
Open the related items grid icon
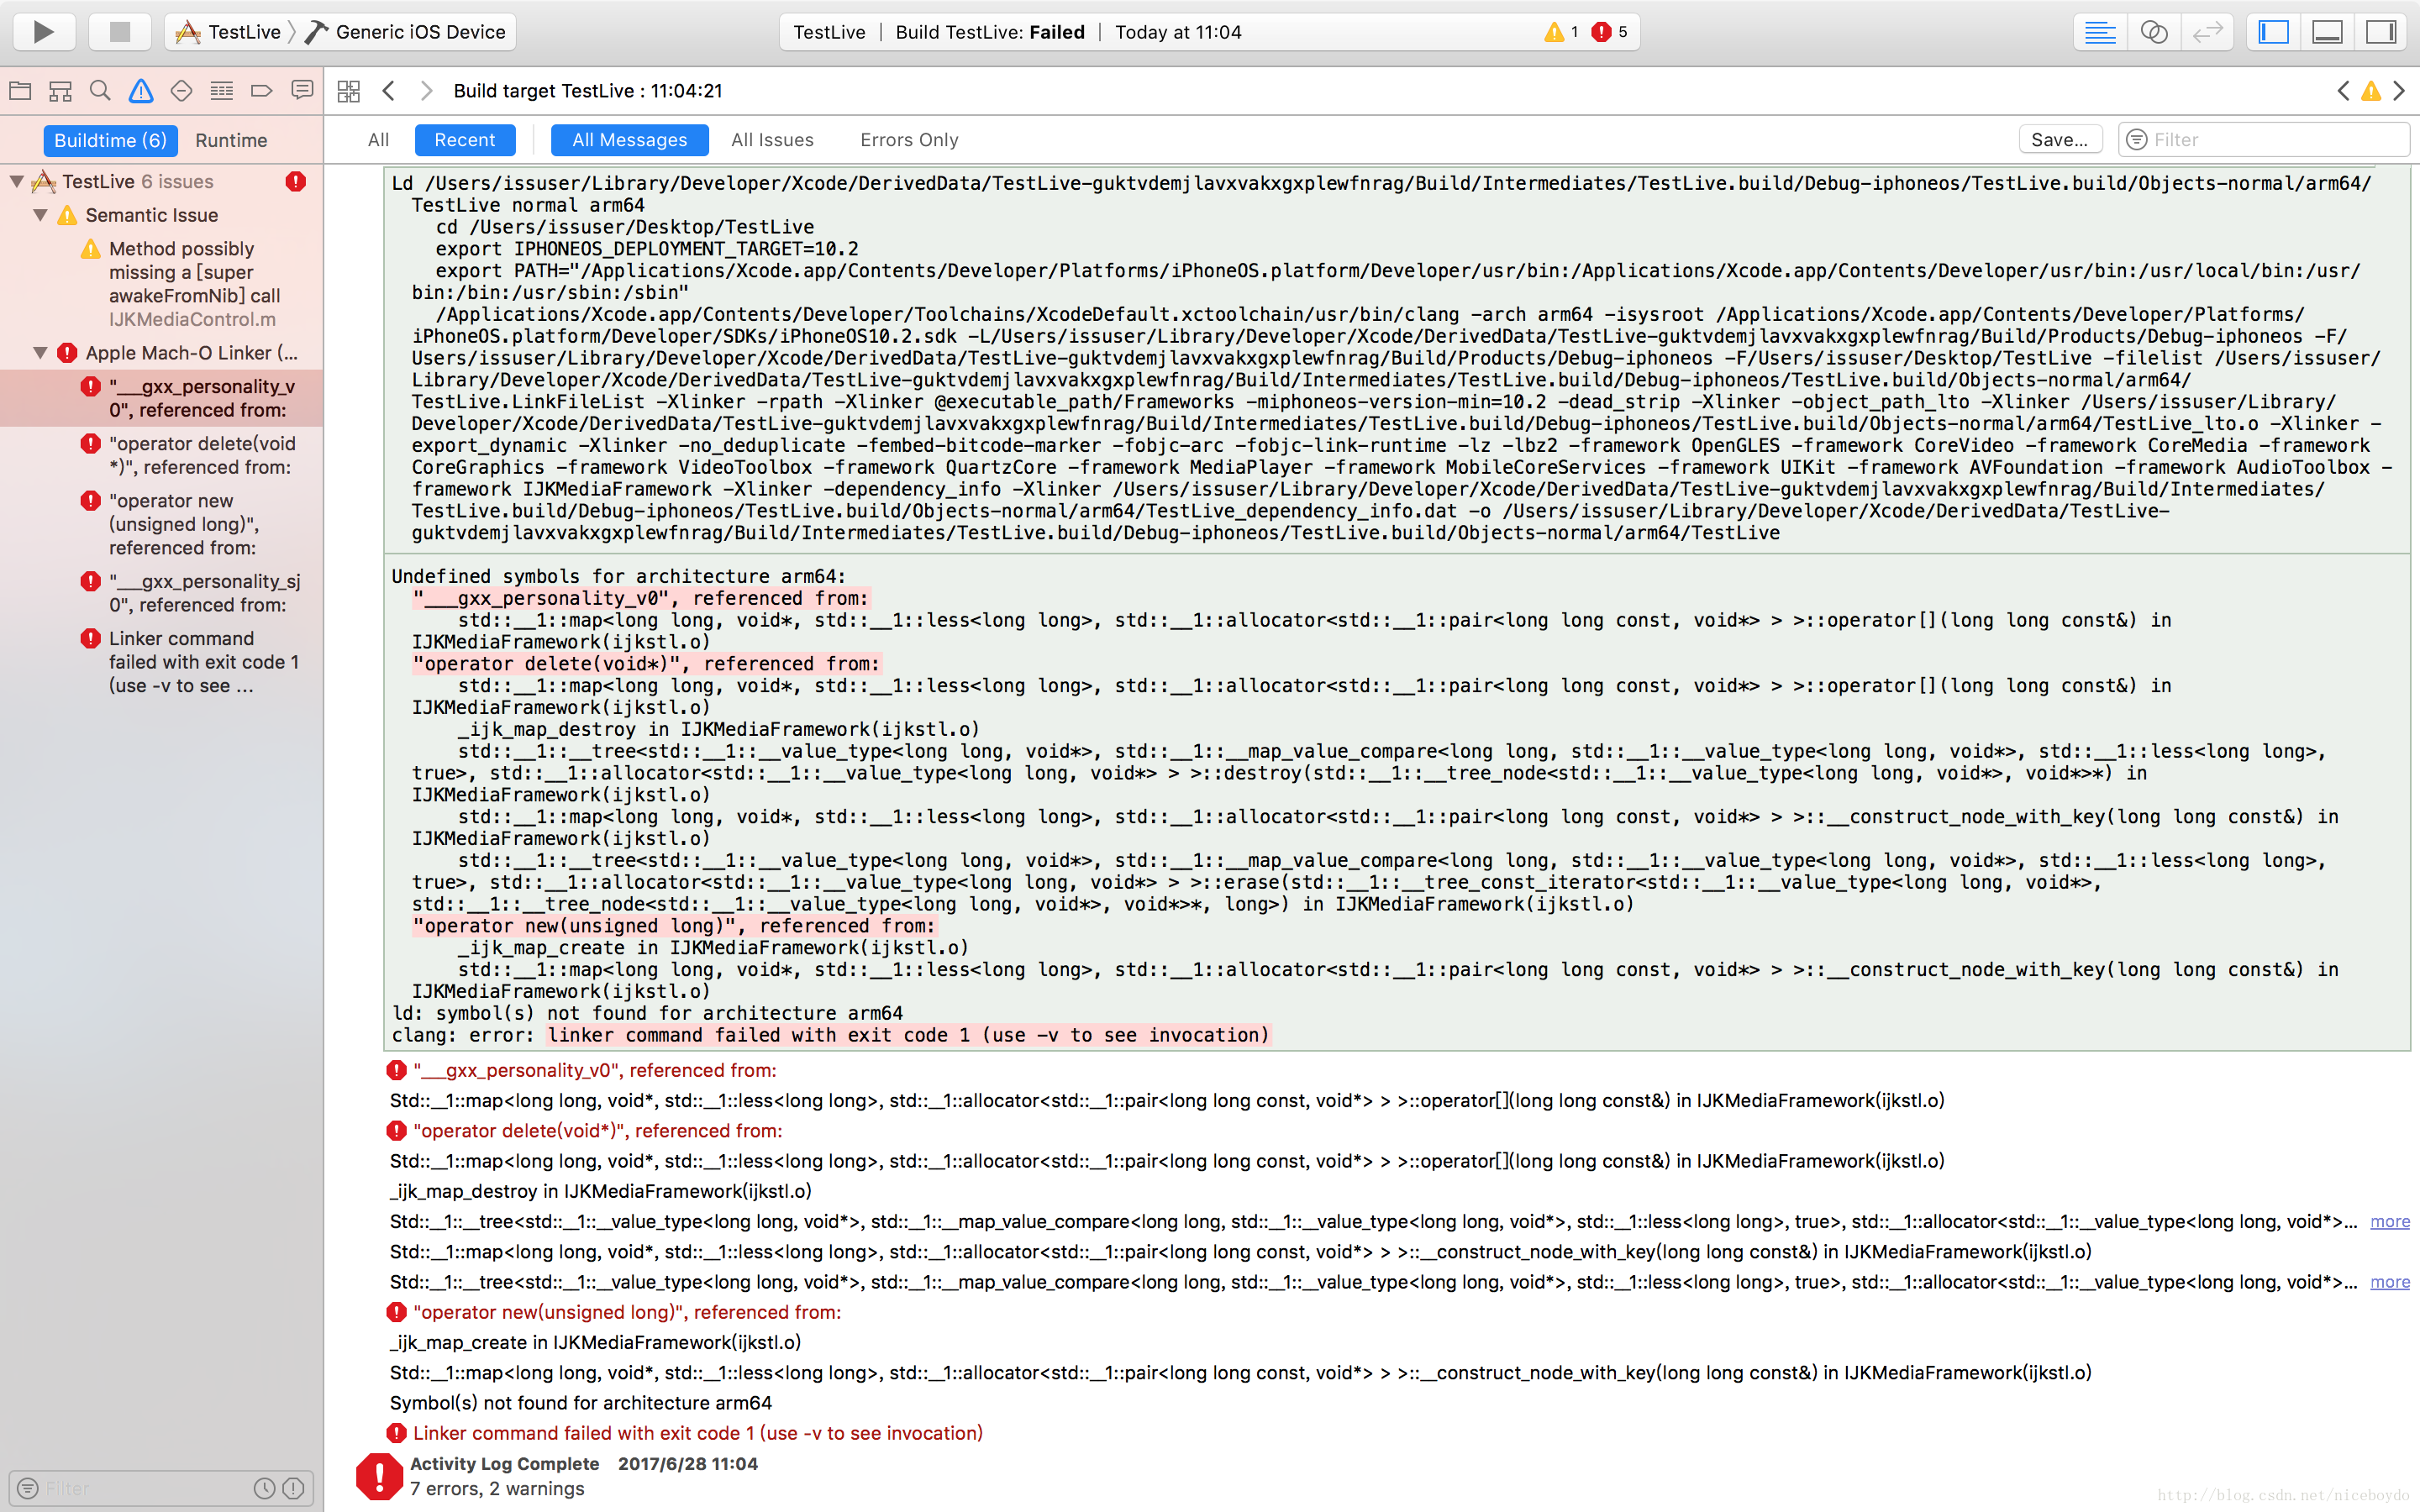point(348,91)
